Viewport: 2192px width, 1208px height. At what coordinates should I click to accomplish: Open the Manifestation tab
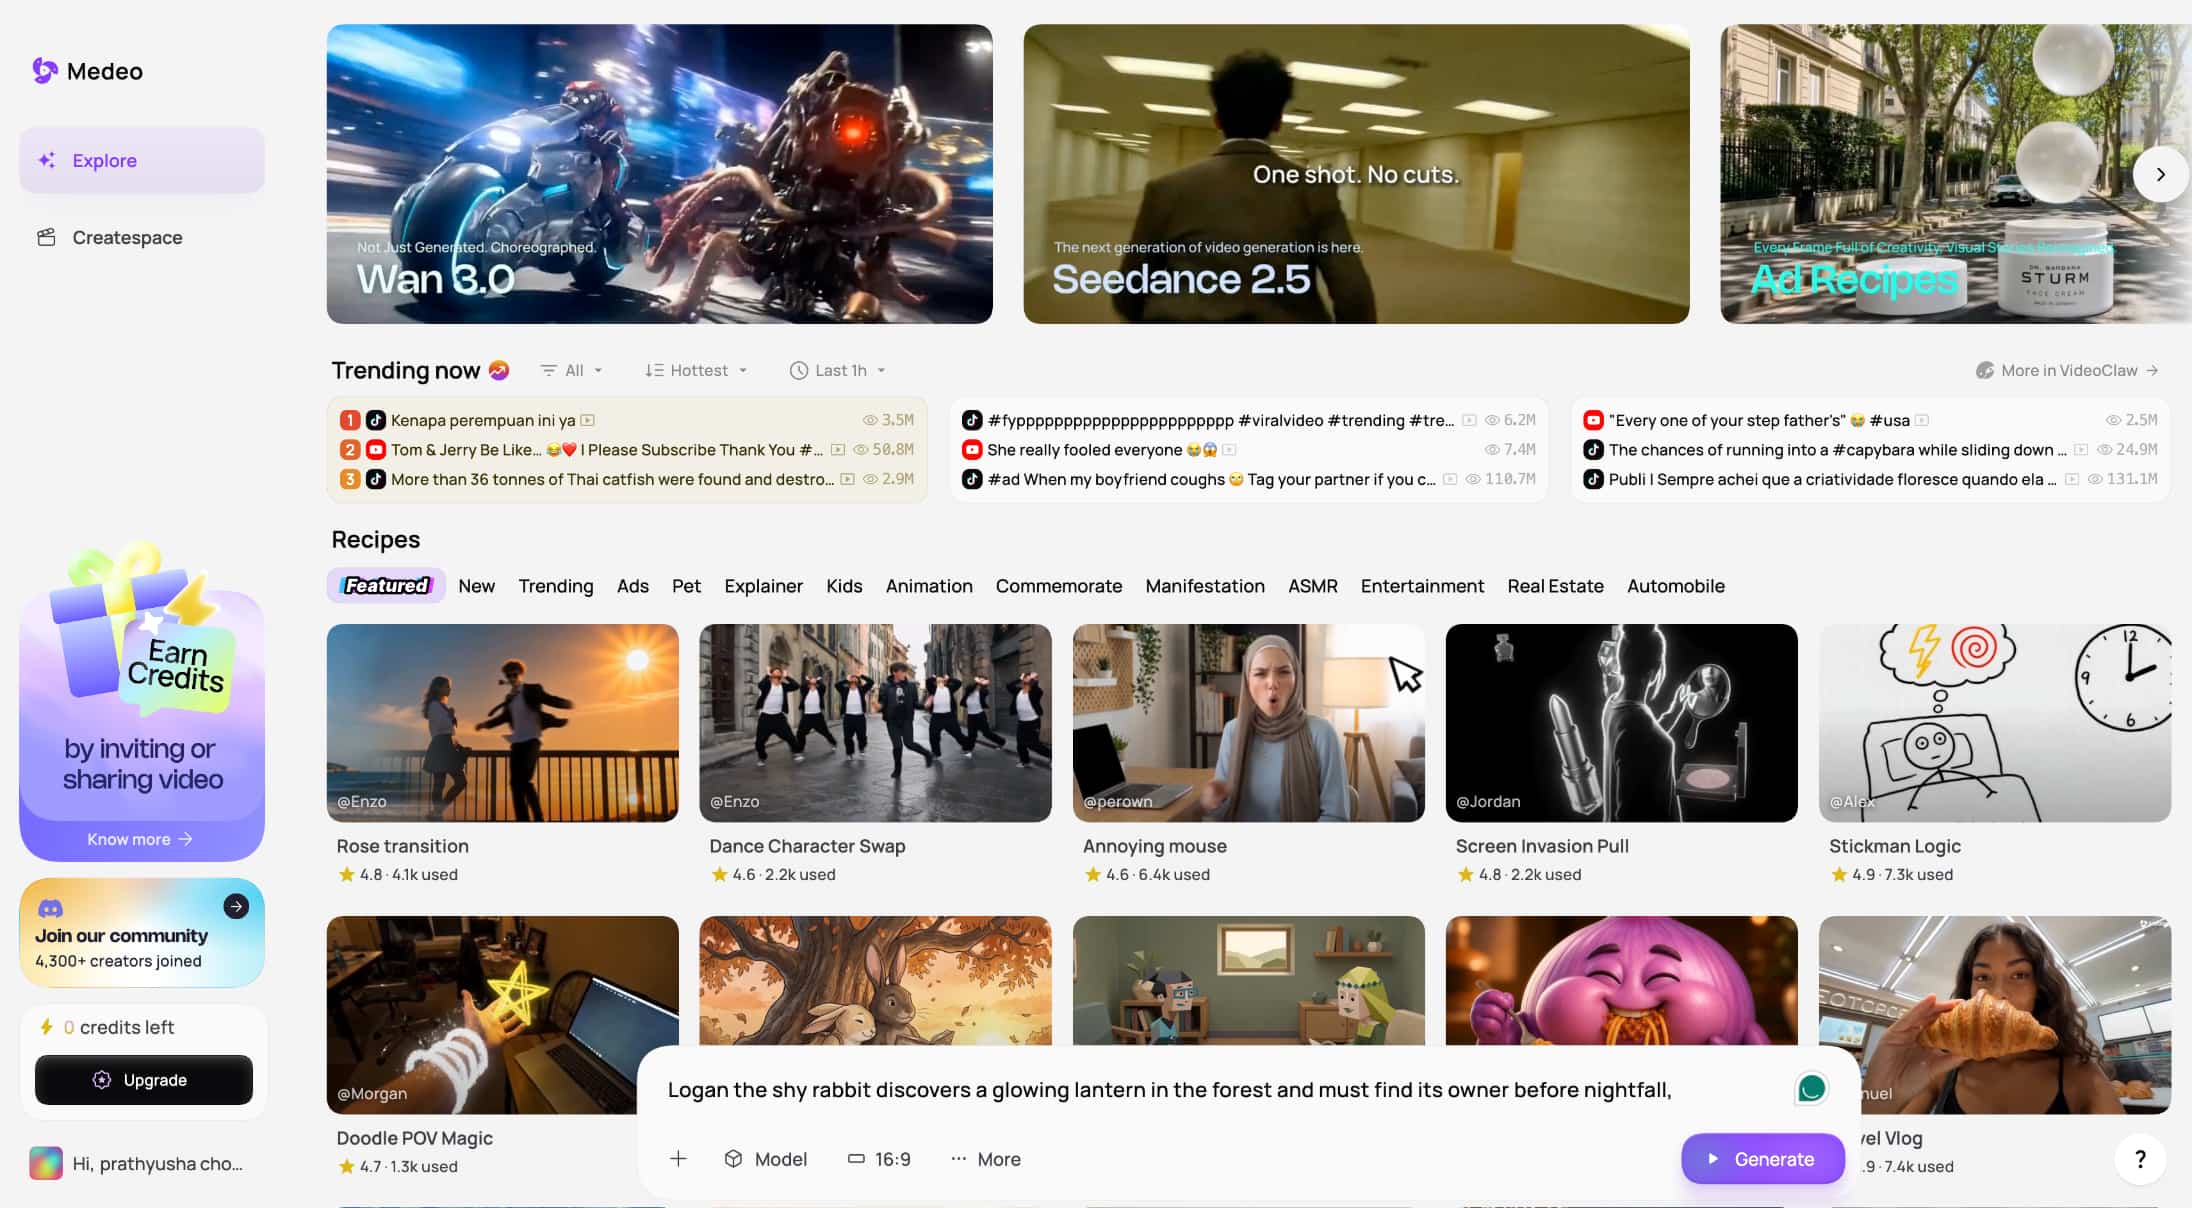(1205, 586)
